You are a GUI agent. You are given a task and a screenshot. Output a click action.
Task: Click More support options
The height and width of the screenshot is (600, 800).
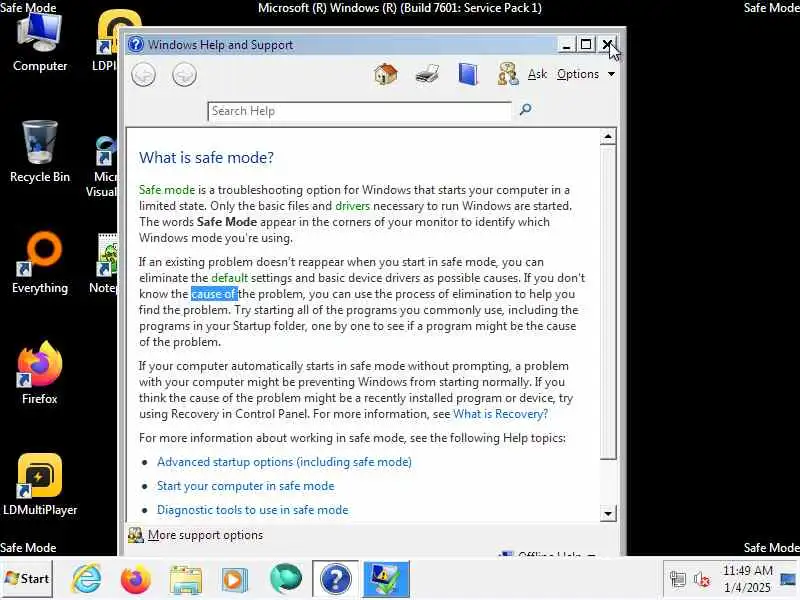tap(196, 535)
